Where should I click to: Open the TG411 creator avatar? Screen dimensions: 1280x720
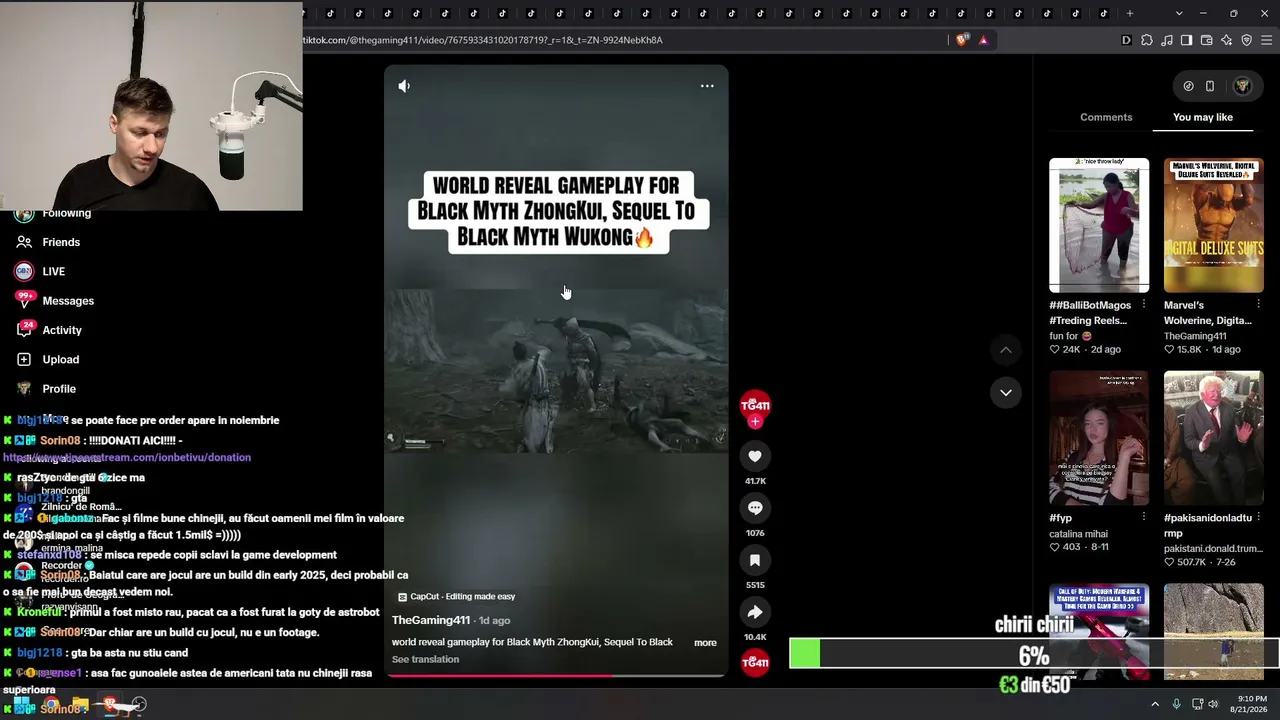point(755,404)
